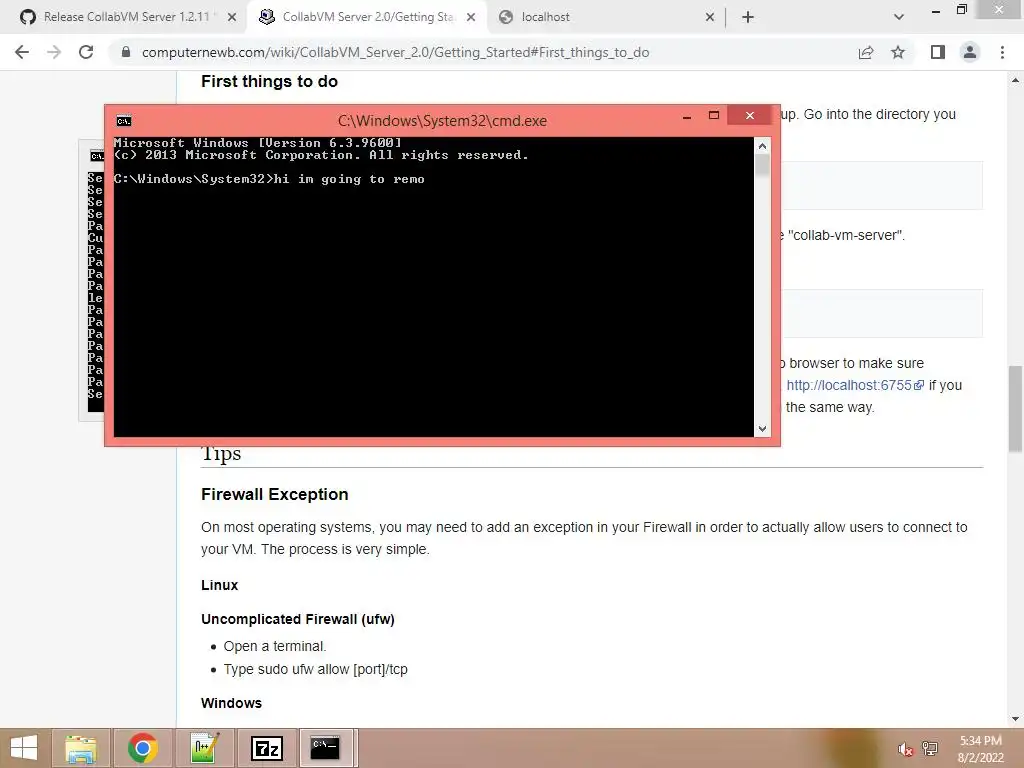Click the page scrollbar up arrow

[1016, 80]
